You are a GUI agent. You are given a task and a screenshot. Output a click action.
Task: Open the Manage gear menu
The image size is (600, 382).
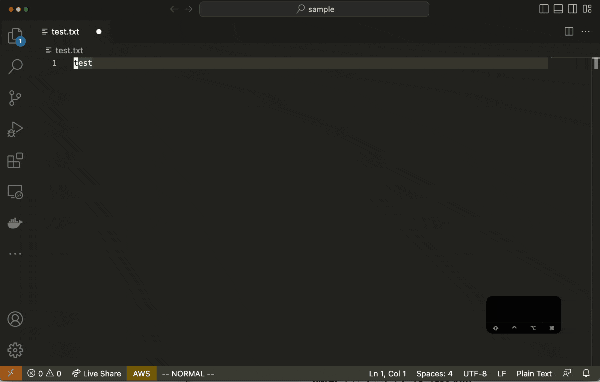pos(15,350)
